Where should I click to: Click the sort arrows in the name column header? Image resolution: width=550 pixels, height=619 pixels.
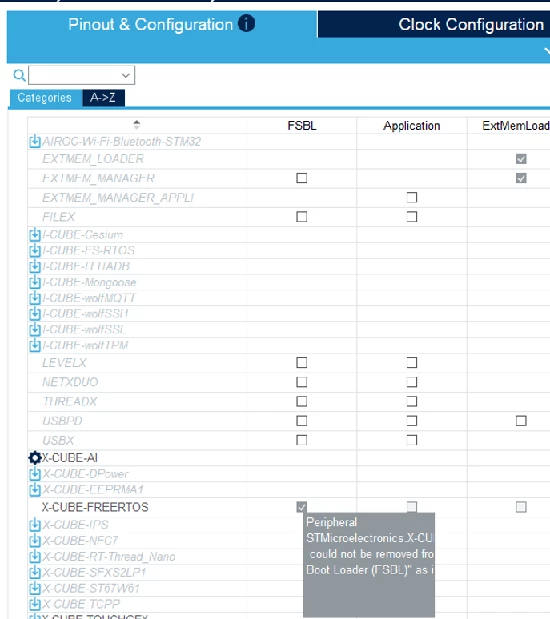tap(137, 125)
